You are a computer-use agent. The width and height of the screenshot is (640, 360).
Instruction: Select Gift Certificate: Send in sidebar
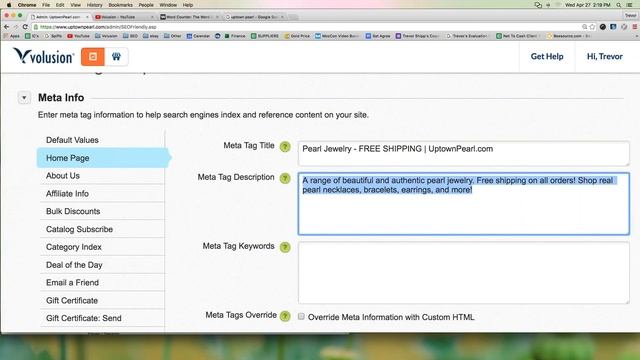pos(102,318)
